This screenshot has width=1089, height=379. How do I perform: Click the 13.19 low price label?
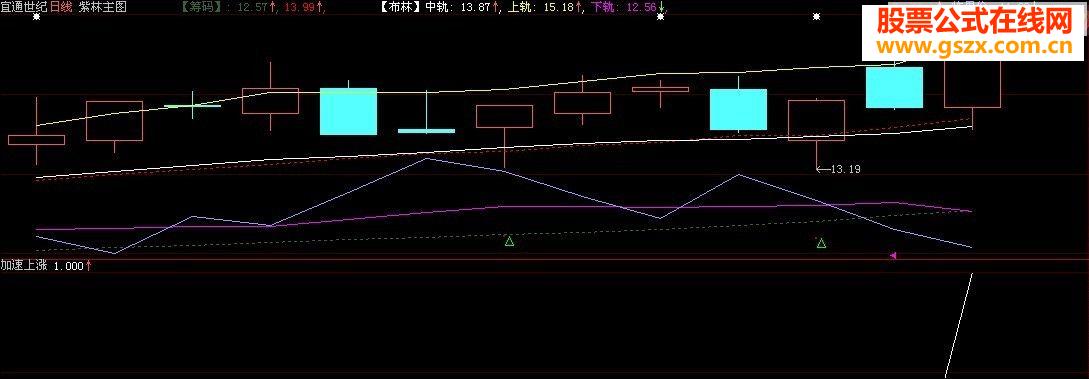(846, 169)
